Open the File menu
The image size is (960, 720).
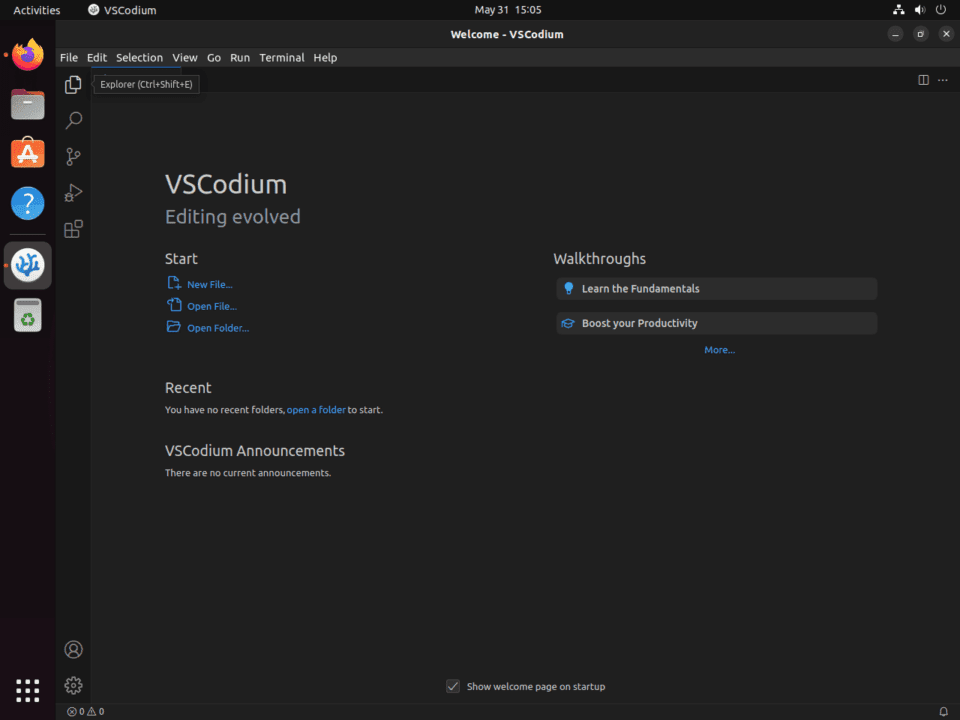pos(68,57)
